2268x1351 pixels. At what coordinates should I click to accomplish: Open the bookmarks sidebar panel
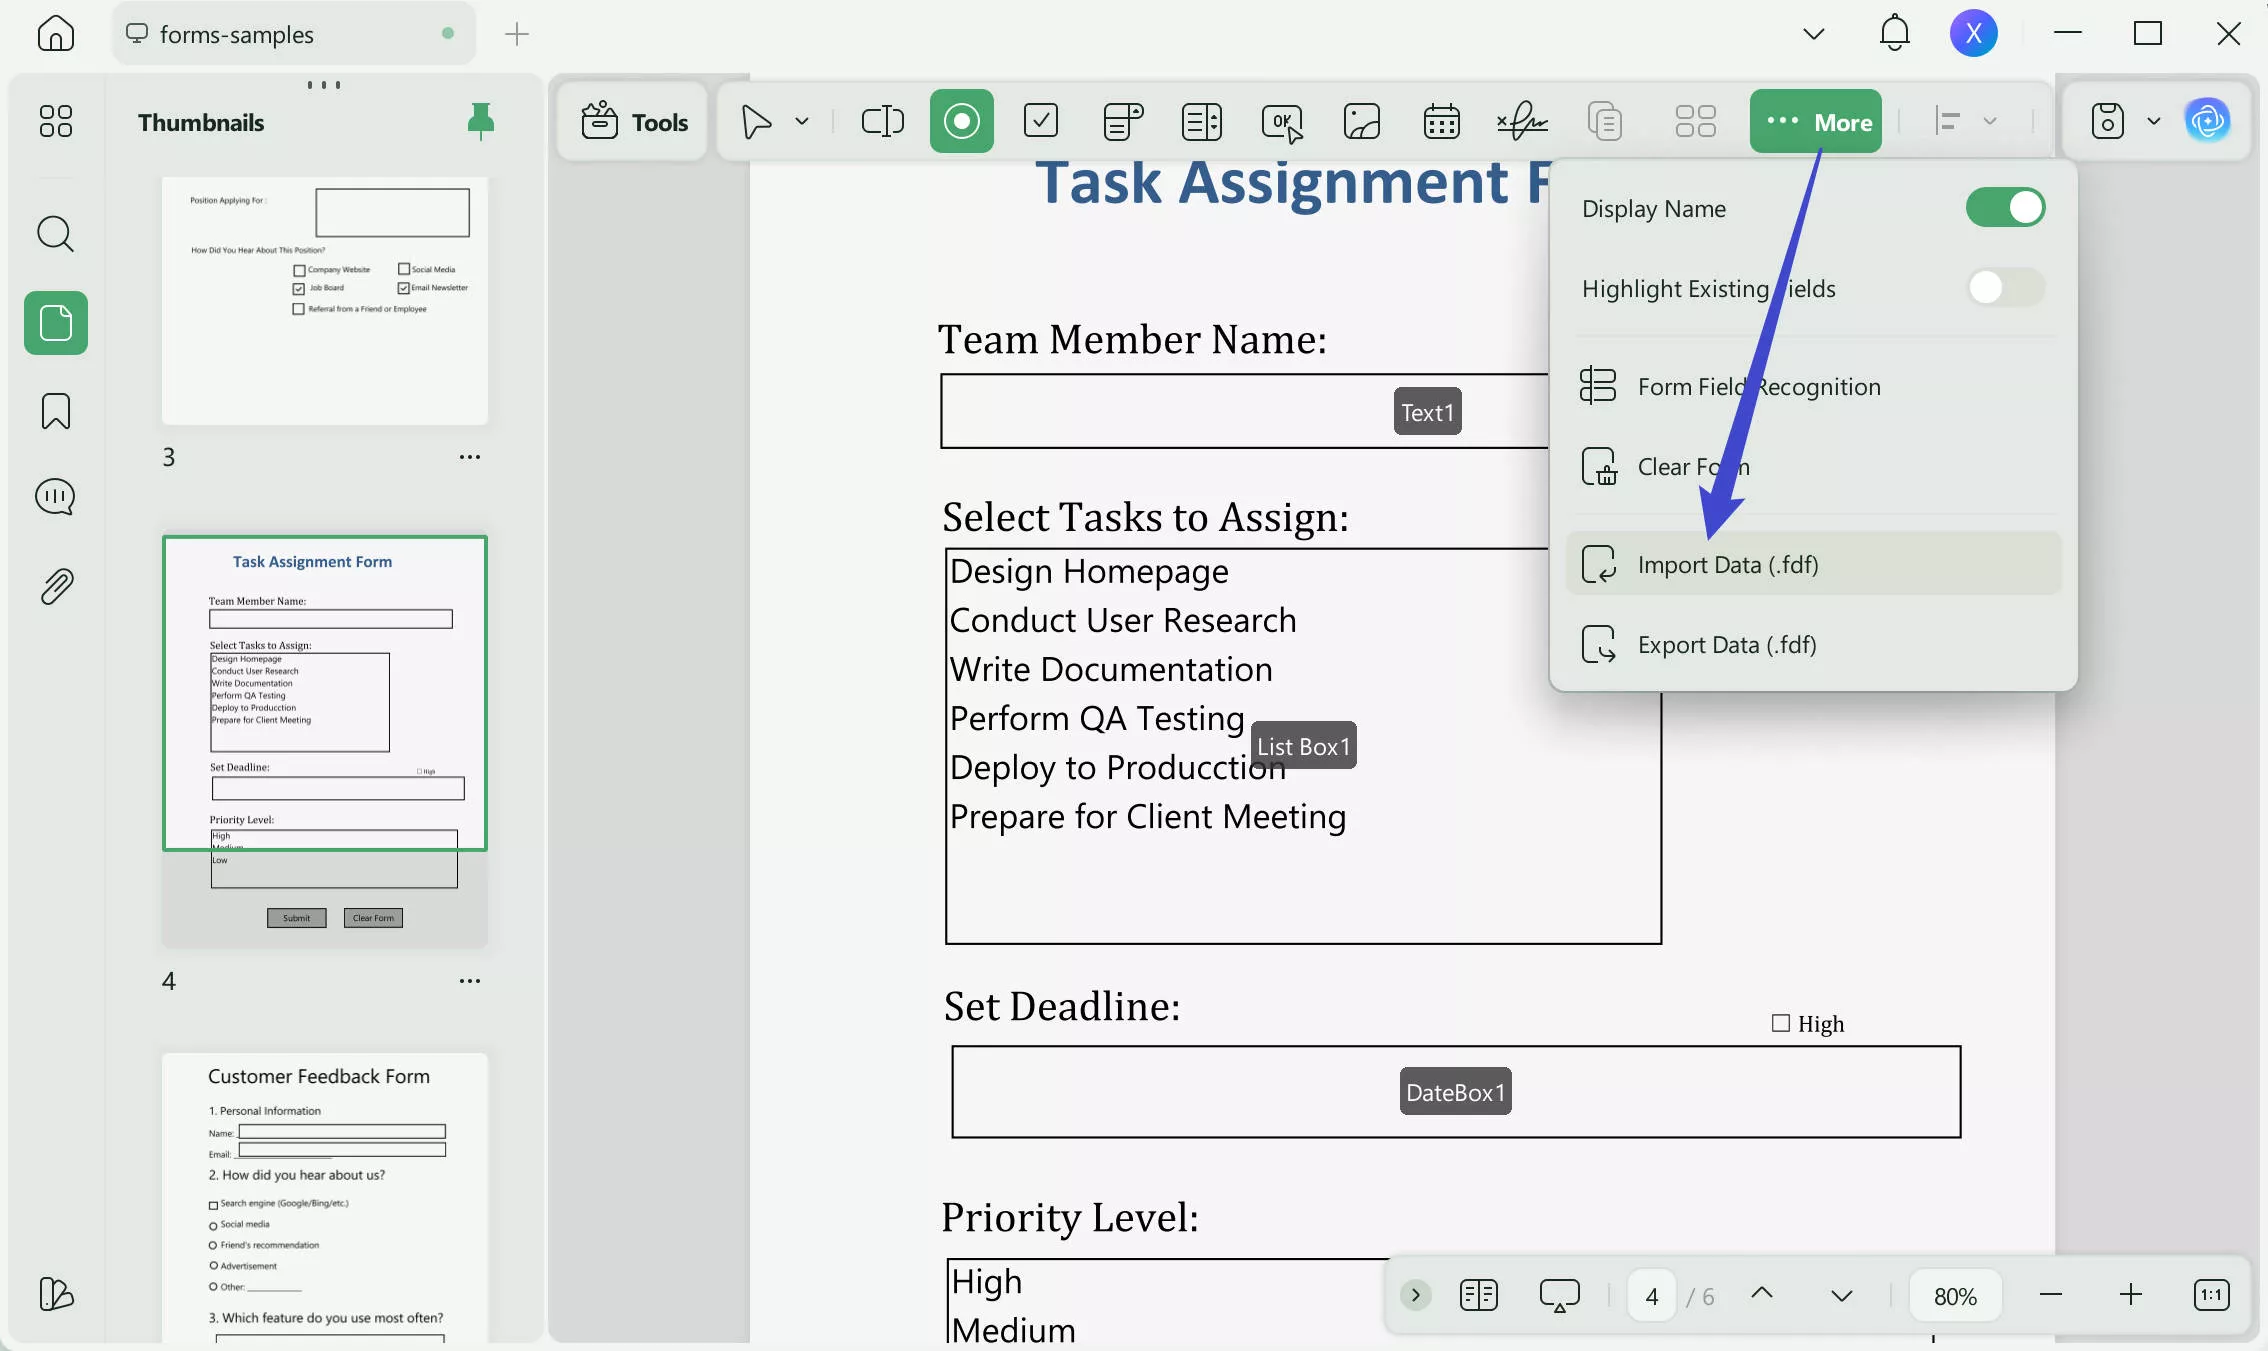(x=56, y=411)
